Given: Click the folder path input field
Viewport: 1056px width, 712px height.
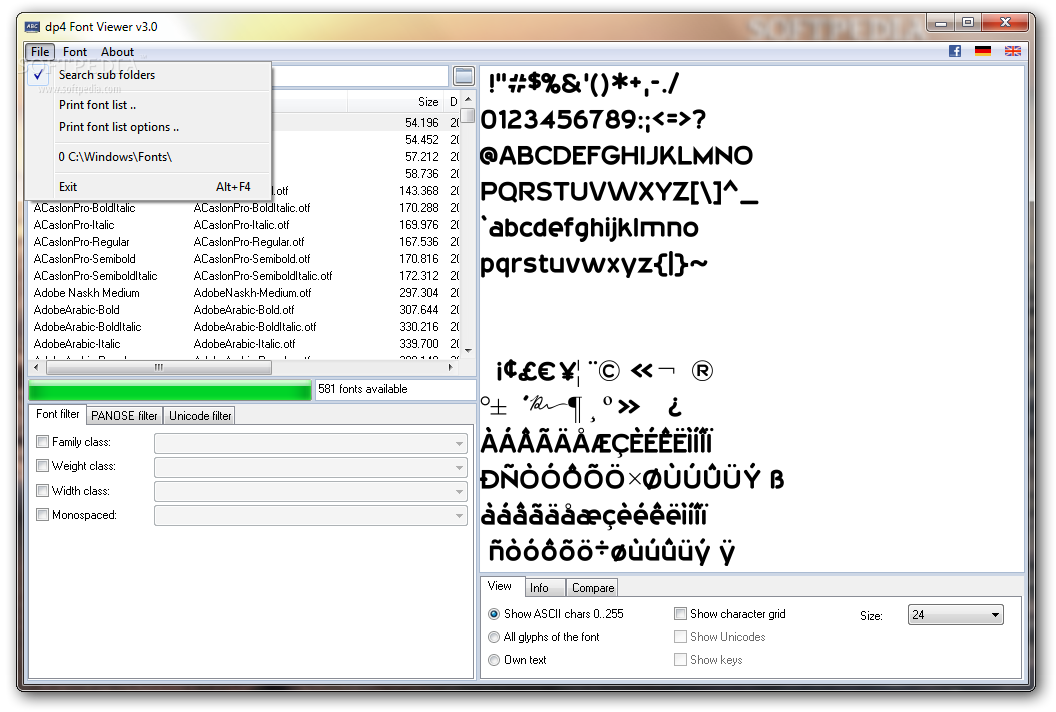Looking at the screenshot, I should 360,76.
